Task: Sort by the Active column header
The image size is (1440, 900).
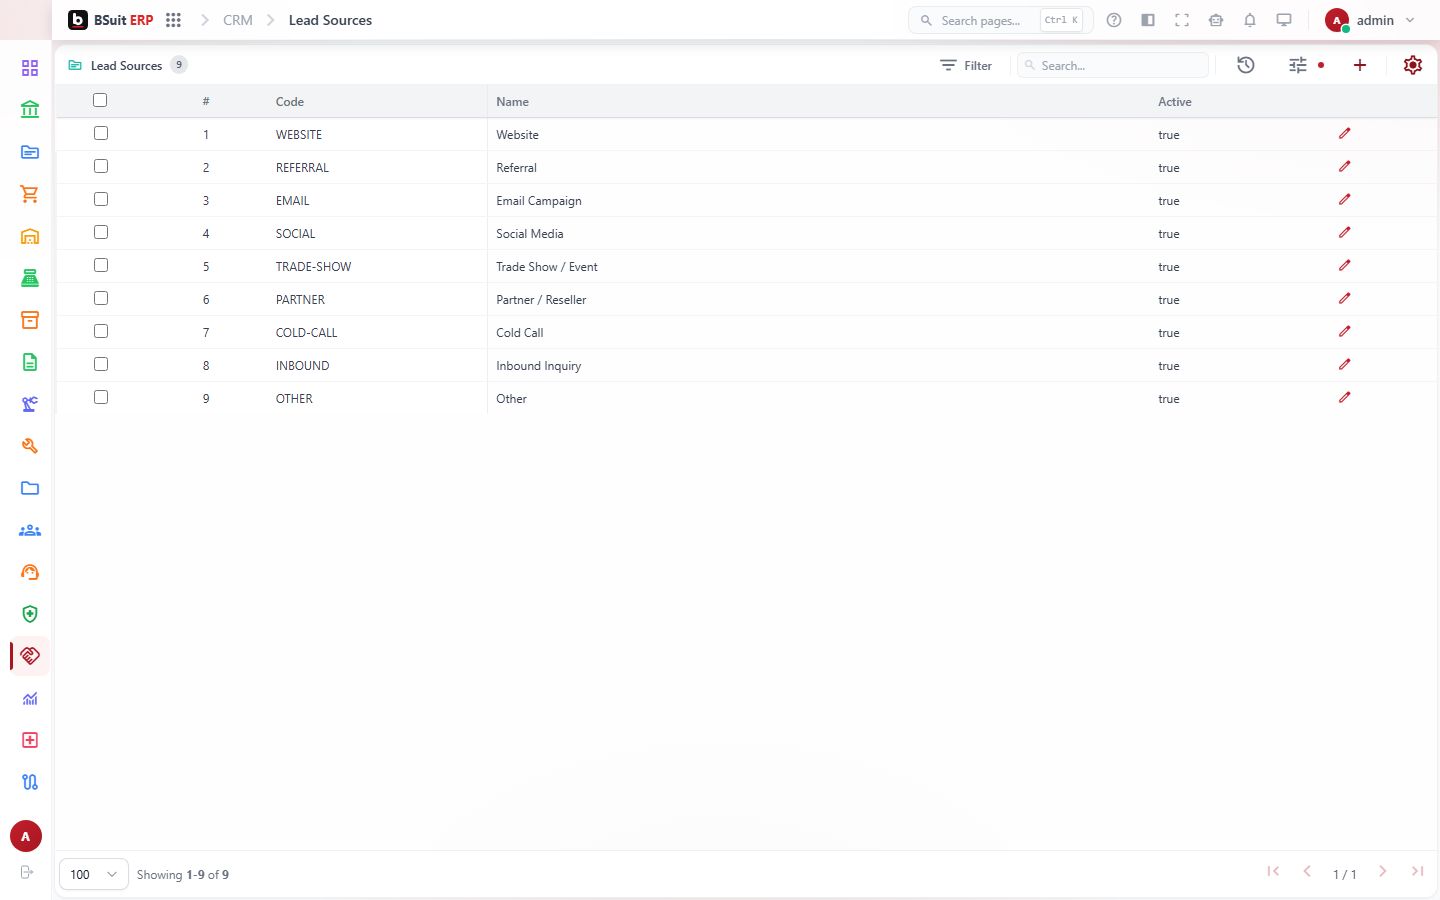Action: [1175, 102]
